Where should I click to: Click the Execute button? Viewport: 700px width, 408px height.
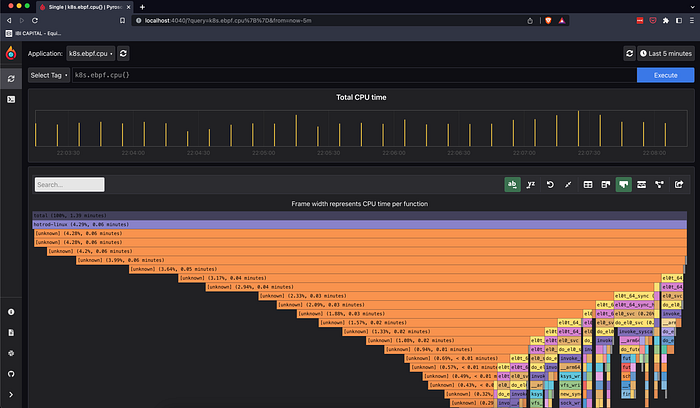coord(665,75)
